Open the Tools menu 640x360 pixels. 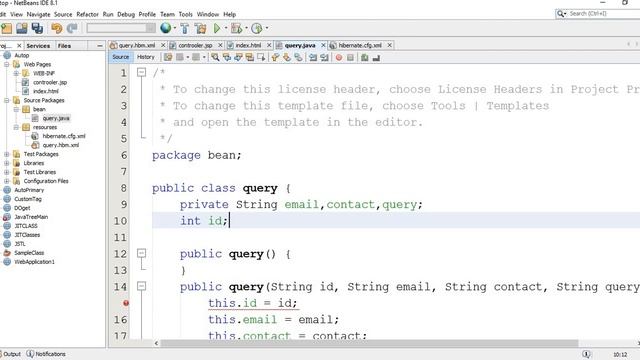tap(185, 14)
